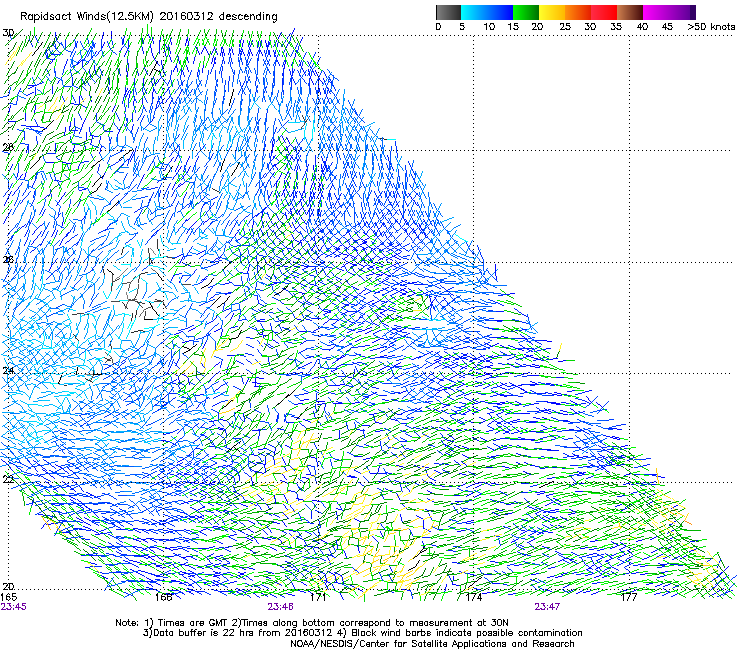Click the '>50 knots' legend label
The width and height of the screenshot is (740, 650).
point(711,27)
